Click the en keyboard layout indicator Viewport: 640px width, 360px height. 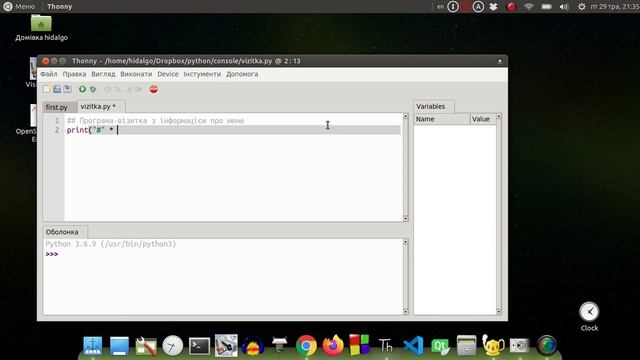click(x=440, y=7)
